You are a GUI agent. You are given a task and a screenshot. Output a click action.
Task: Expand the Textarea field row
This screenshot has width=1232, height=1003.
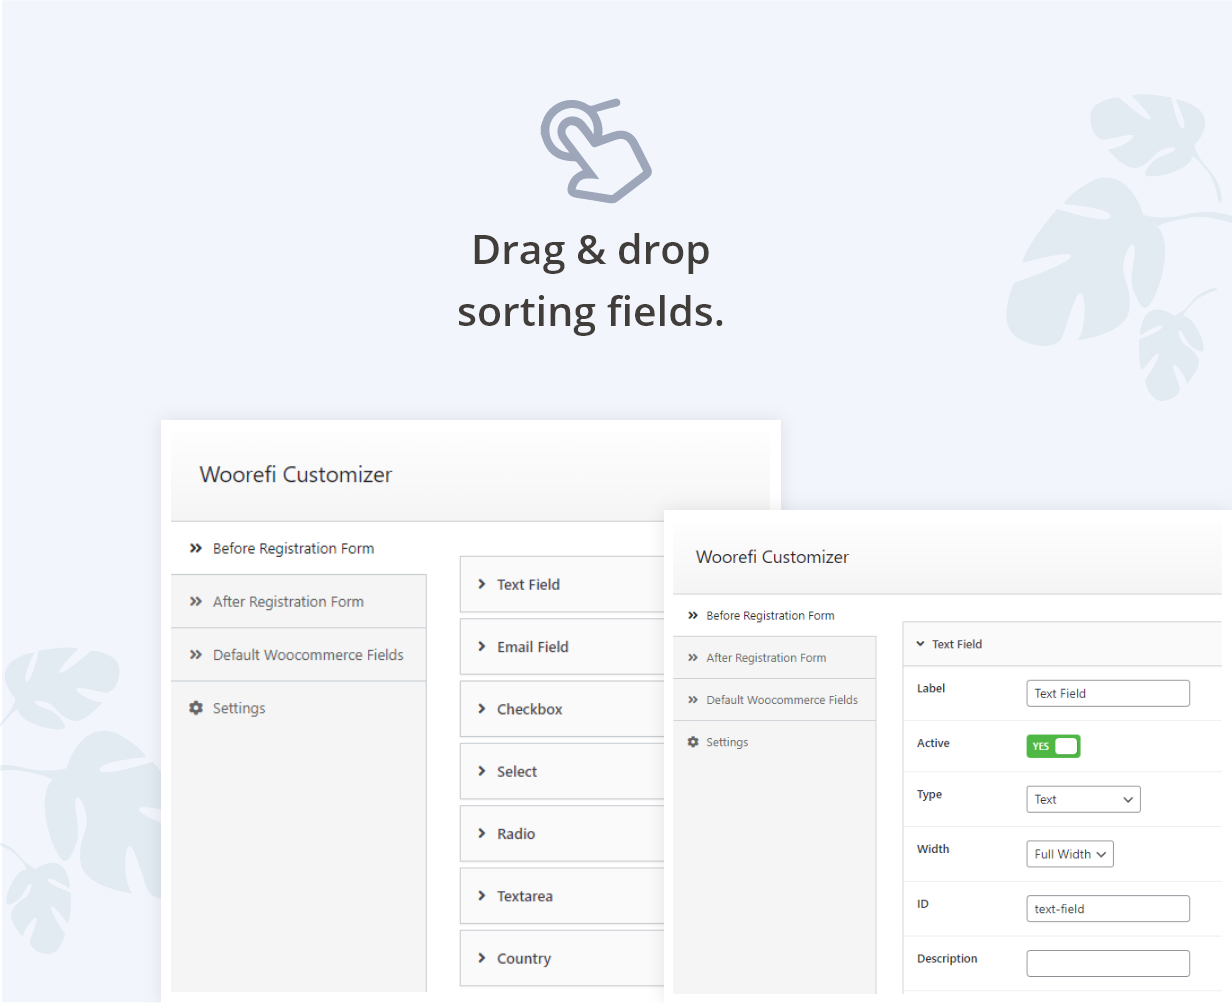pyautogui.click(x=562, y=896)
